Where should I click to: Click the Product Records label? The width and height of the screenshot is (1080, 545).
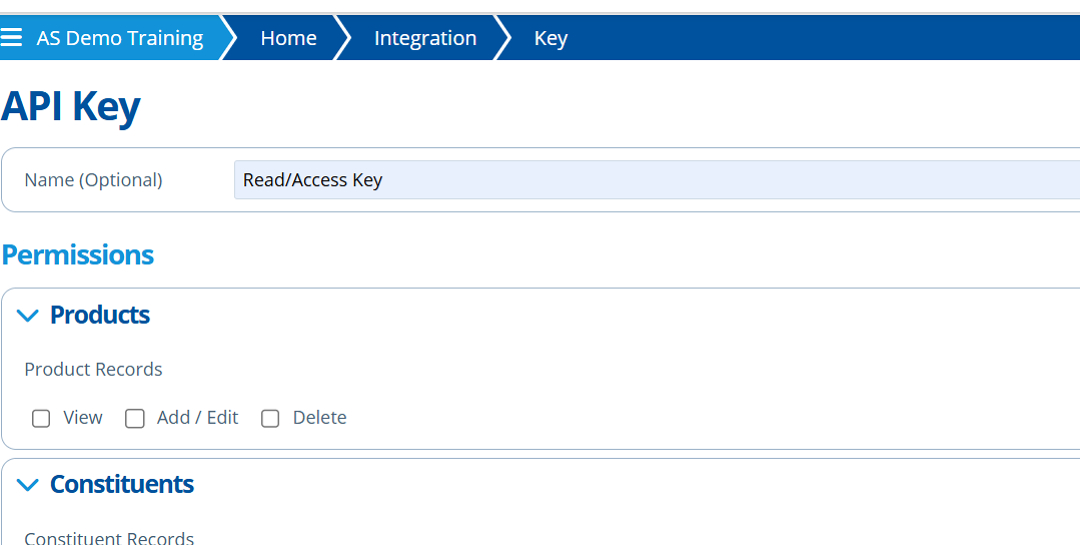(x=93, y=369)
